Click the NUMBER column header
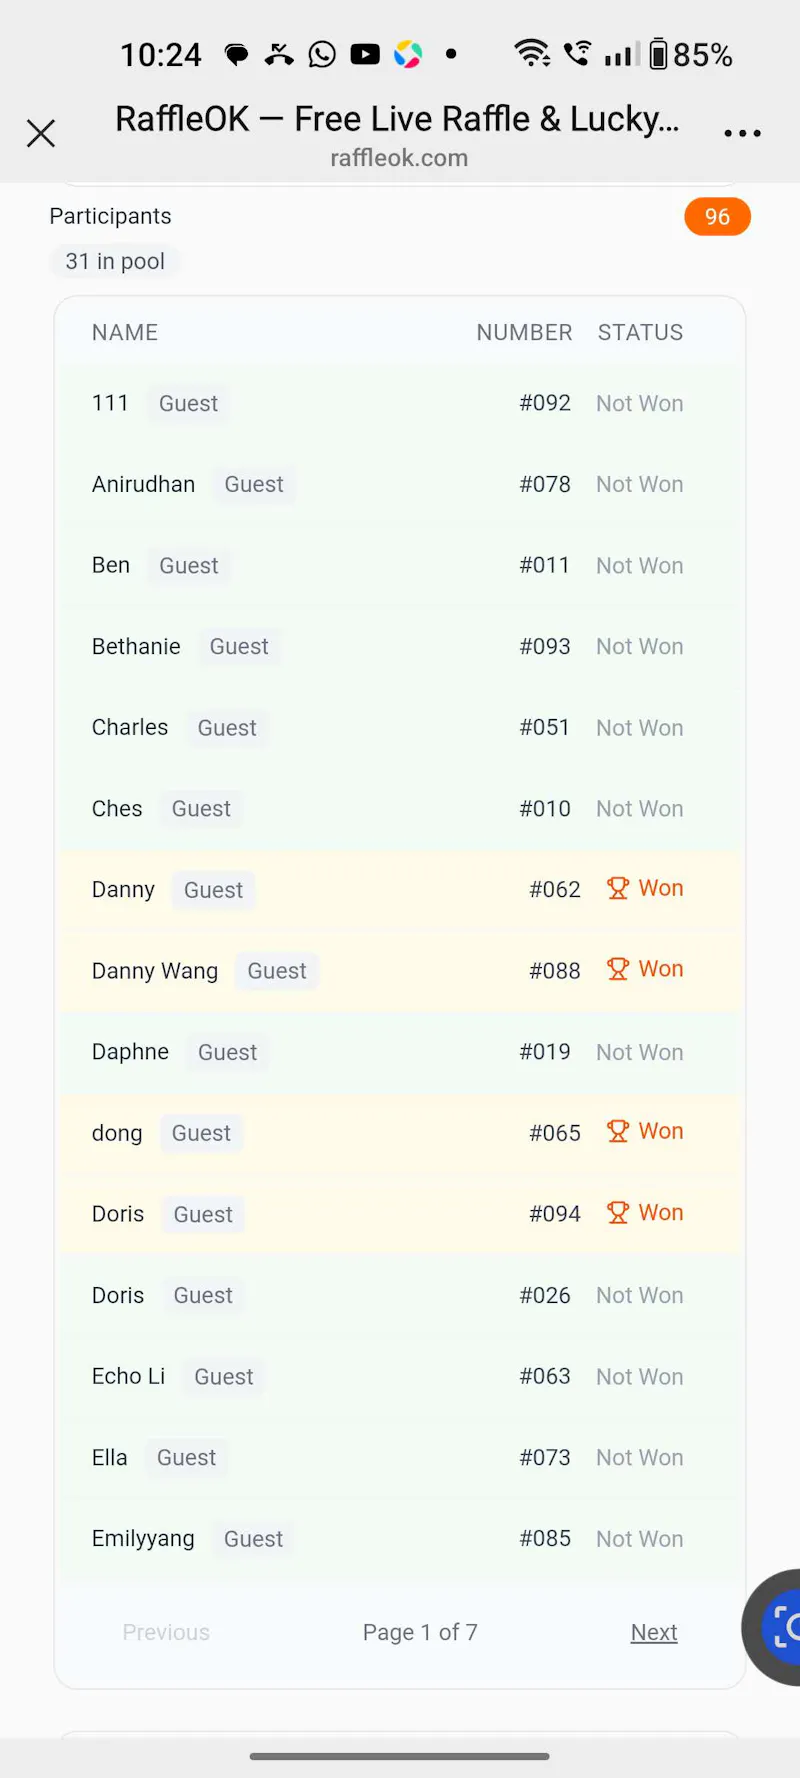This screenshot has width=800, height=1778. [x=524, y=332]
